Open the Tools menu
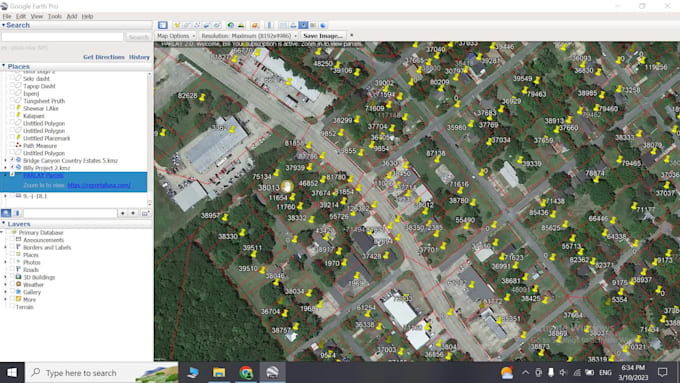The width and height of the screenshot is (680, 383). pos(55,16)
